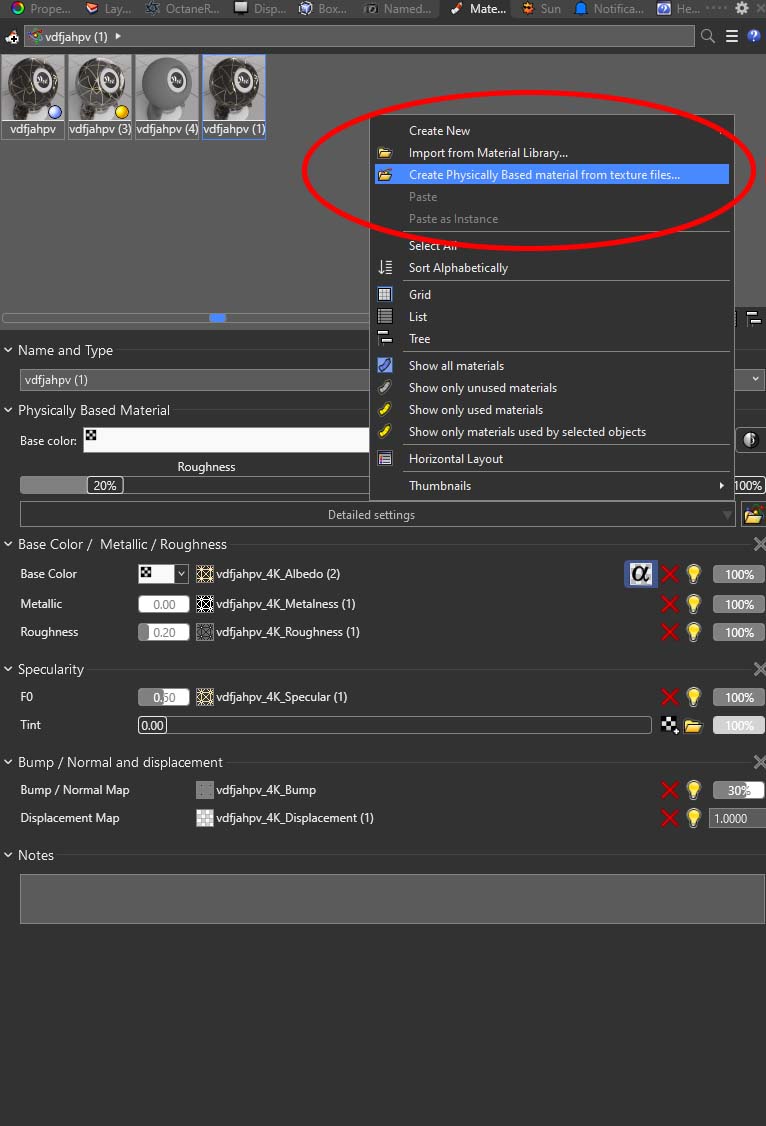Toggle the alpha transparency icon for Base Color
Image resolution: width=766 pixels, height=1126 pixels.
(640, 574)
